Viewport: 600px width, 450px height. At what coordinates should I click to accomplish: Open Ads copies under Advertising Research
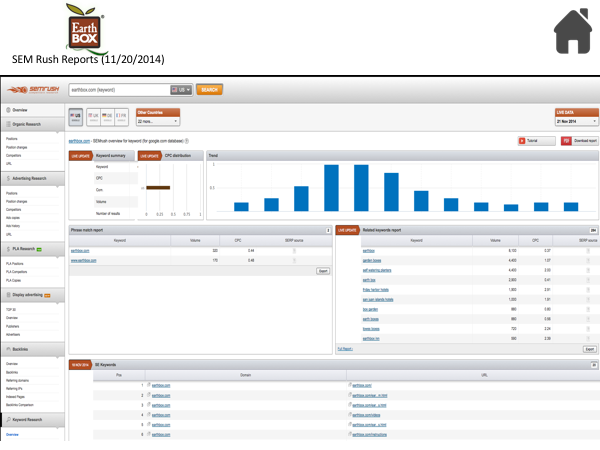coord(13,218)
